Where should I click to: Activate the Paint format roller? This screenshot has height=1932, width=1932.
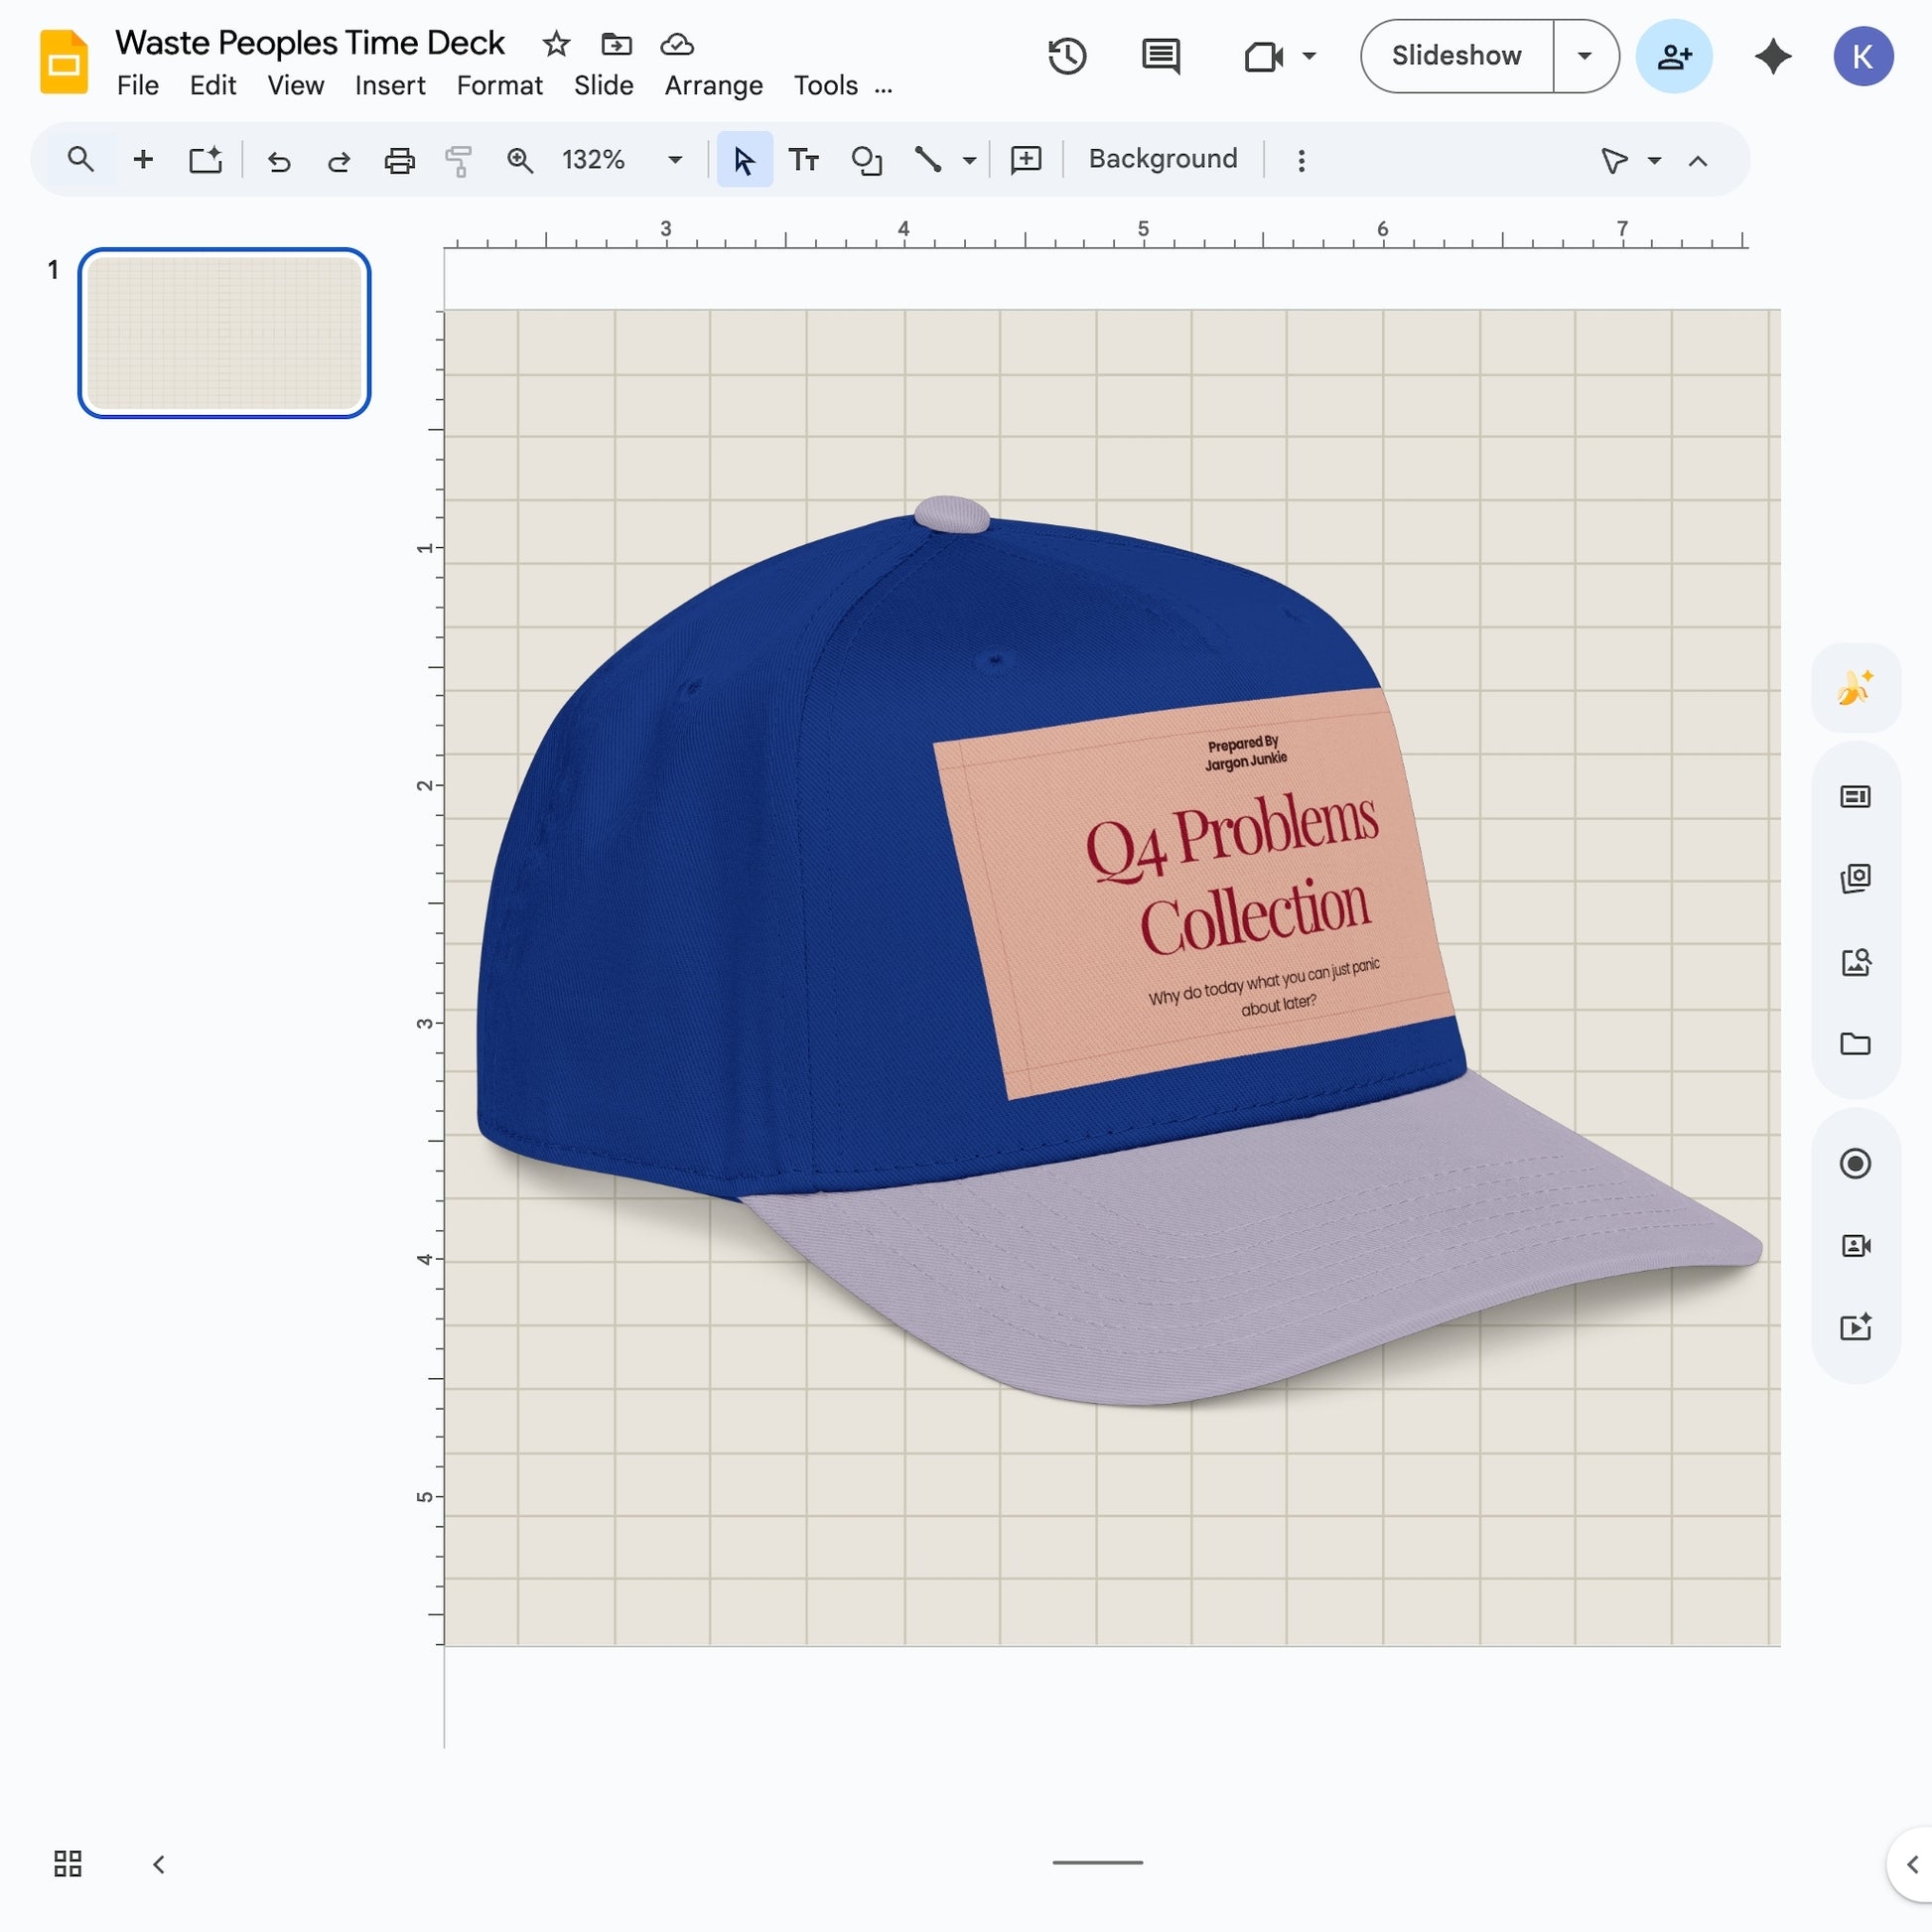(x=459, y=161)
